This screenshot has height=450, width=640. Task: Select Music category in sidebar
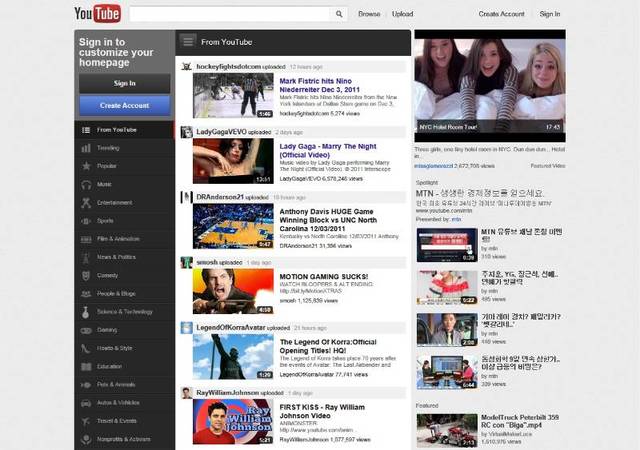(124, 185)
